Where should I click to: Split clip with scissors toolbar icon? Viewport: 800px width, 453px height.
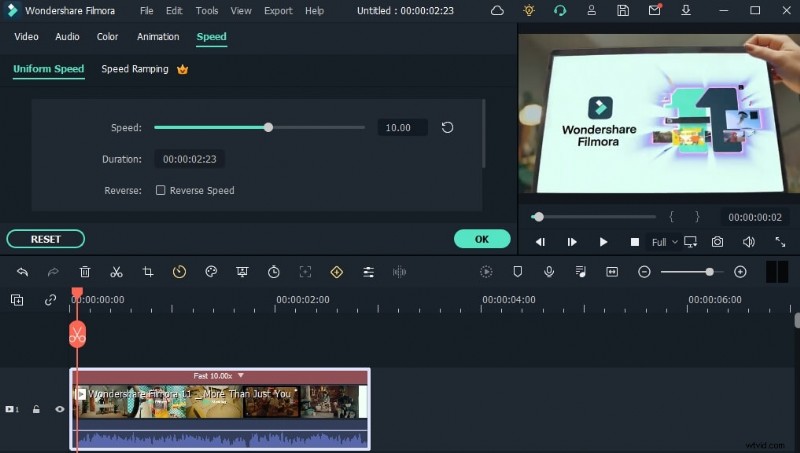(116, 272)
